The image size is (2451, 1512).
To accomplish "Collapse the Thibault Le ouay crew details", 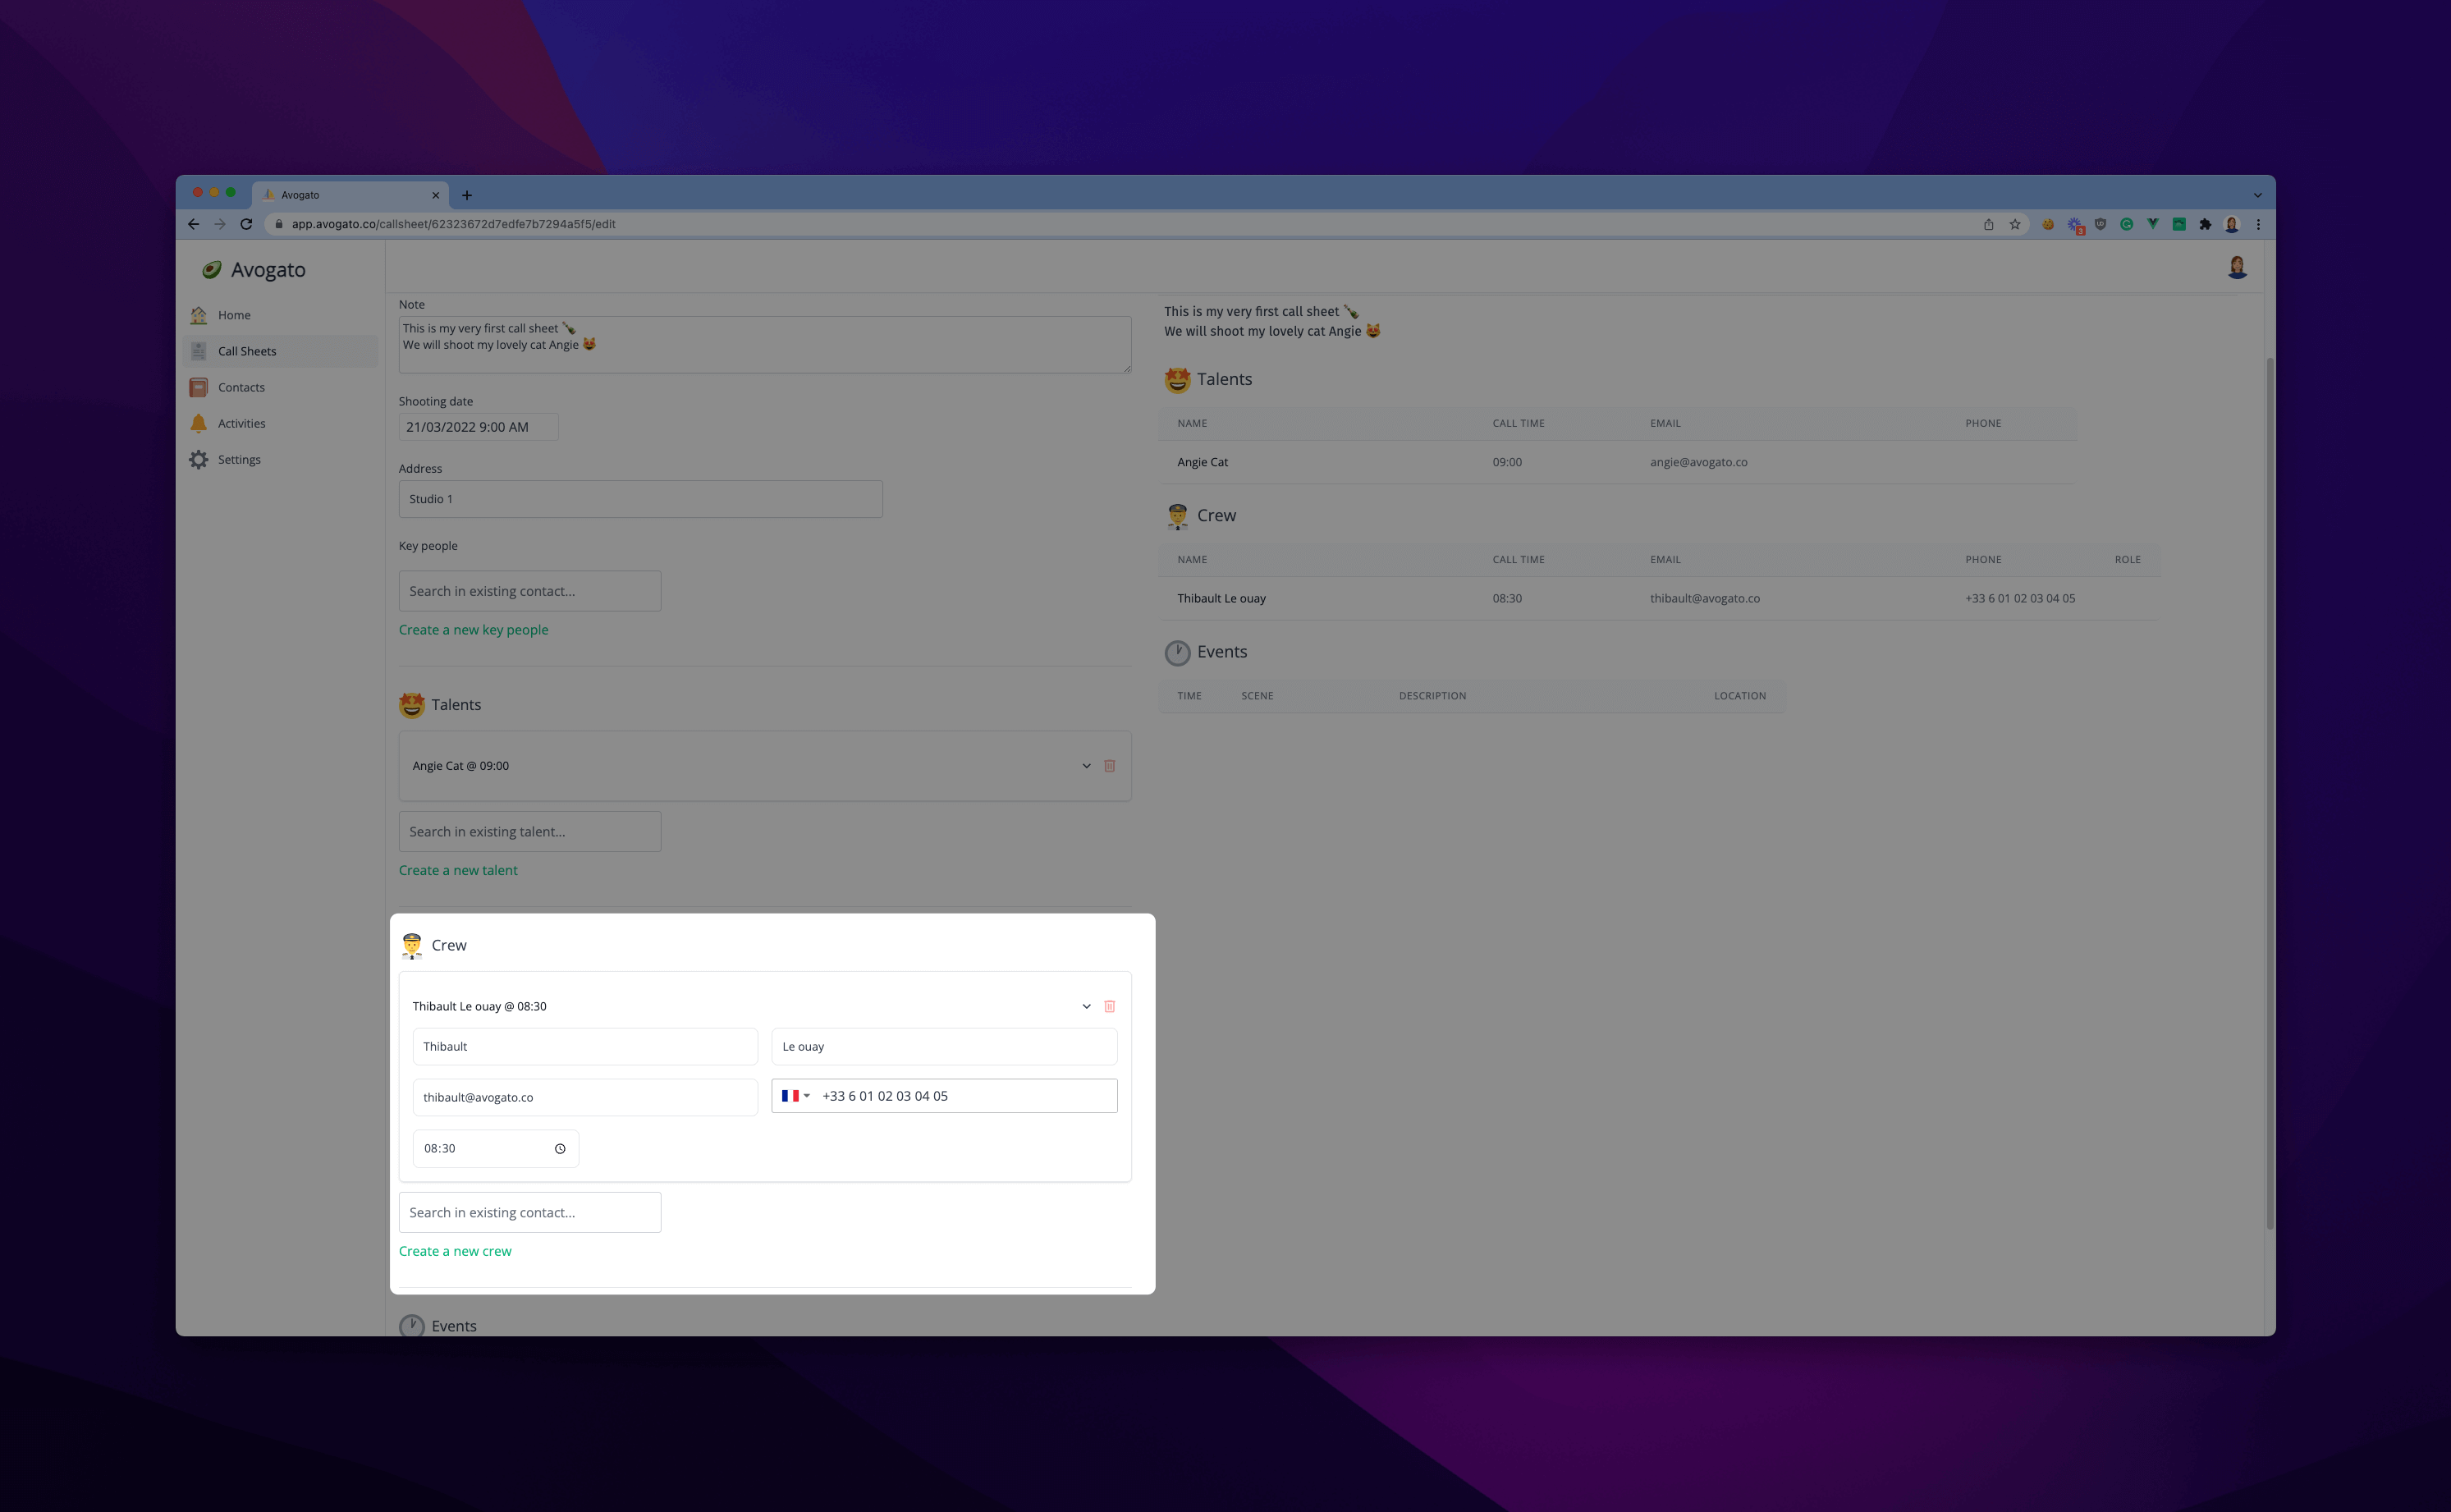I will 1086,1006.
